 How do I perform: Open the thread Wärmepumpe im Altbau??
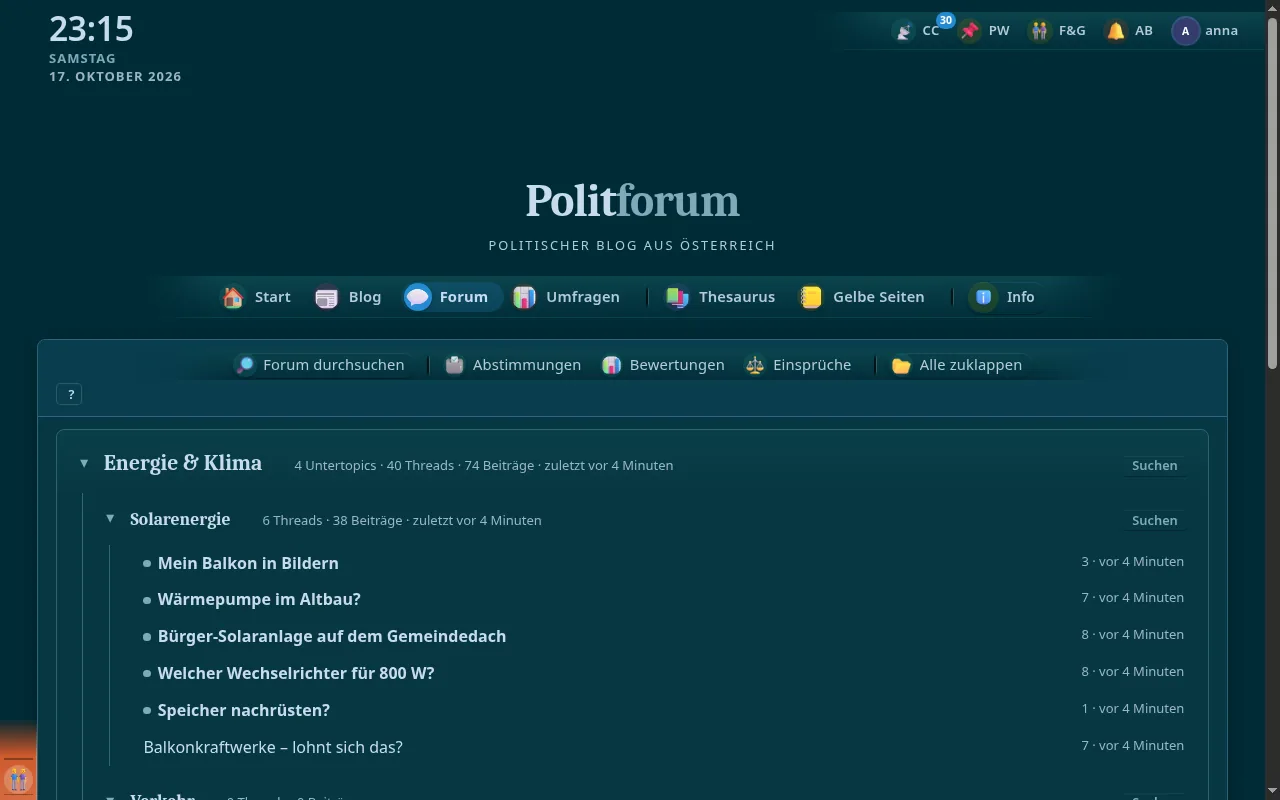pos(259,599)
